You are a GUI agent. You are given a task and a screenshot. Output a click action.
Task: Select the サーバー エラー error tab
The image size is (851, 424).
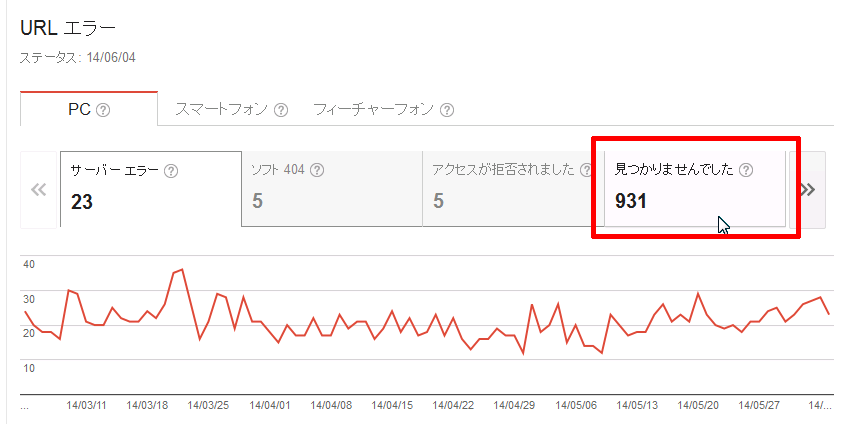[x=150, y=189]
